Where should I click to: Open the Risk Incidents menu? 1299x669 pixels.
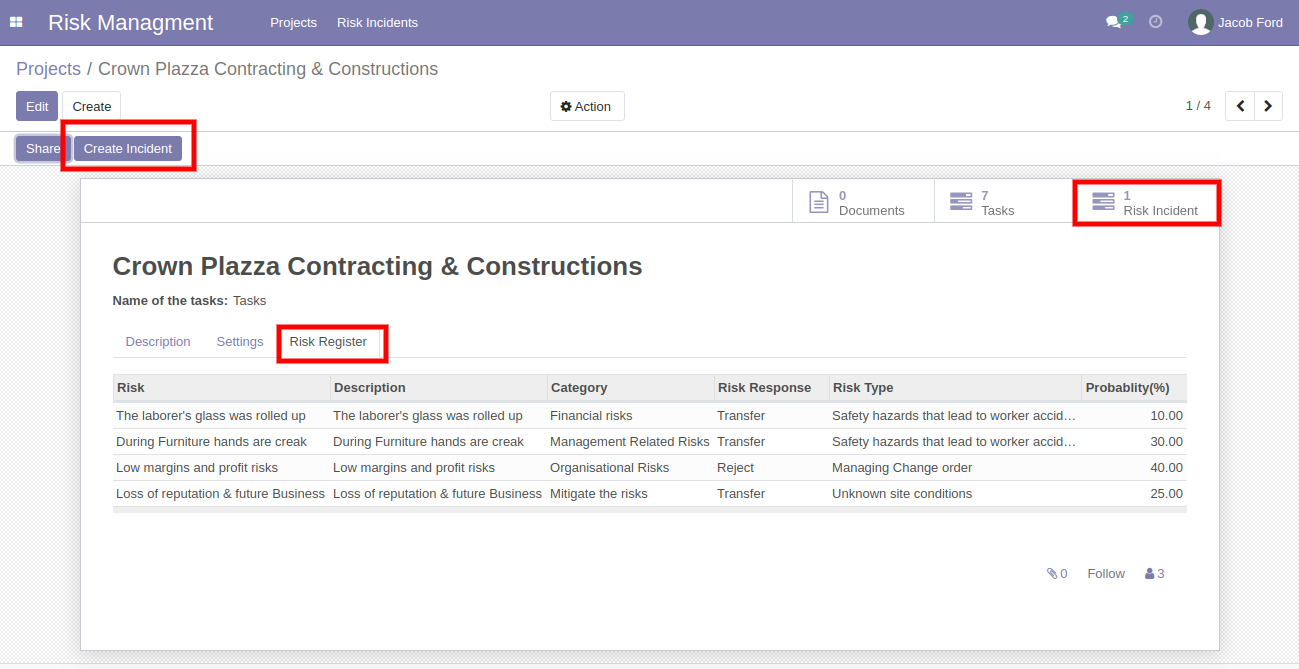[x=377, y=22]
